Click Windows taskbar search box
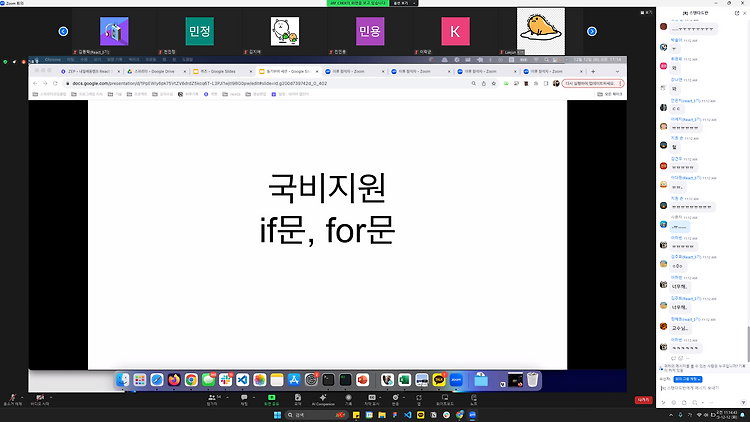The width and height of the screenshot is (750, 422). tap(316, 415)
